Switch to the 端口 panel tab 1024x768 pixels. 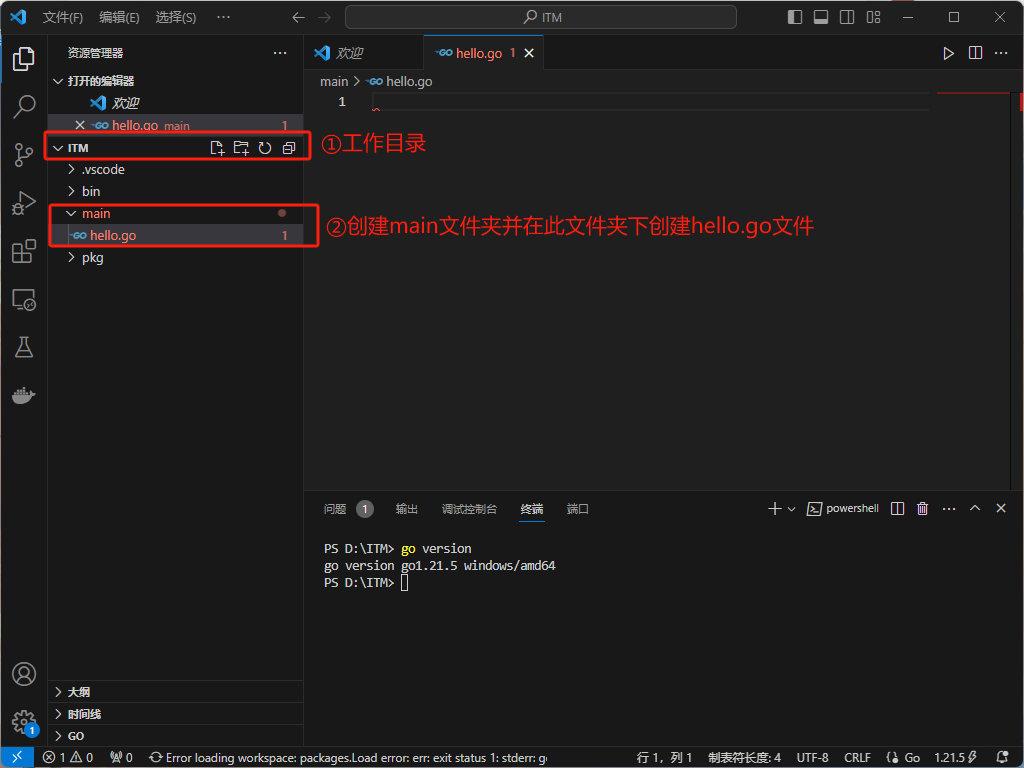(x=577, y=509)
